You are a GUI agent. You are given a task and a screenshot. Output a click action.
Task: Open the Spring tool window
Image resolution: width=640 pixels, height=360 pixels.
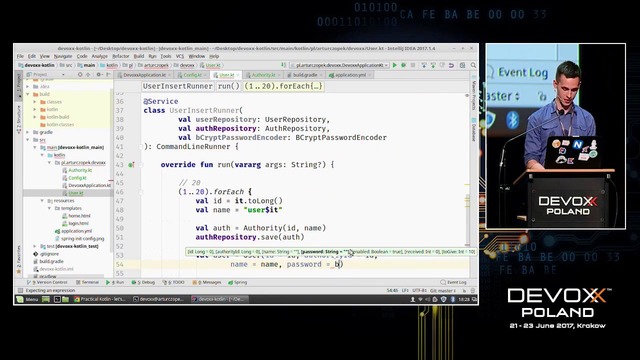click(x=238, y=282)
